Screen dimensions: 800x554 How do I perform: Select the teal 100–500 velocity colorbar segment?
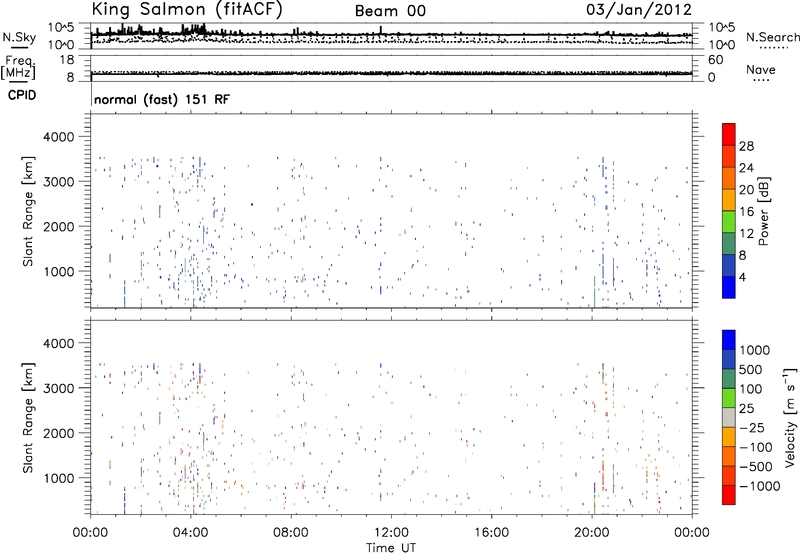(x=729, y=379)
